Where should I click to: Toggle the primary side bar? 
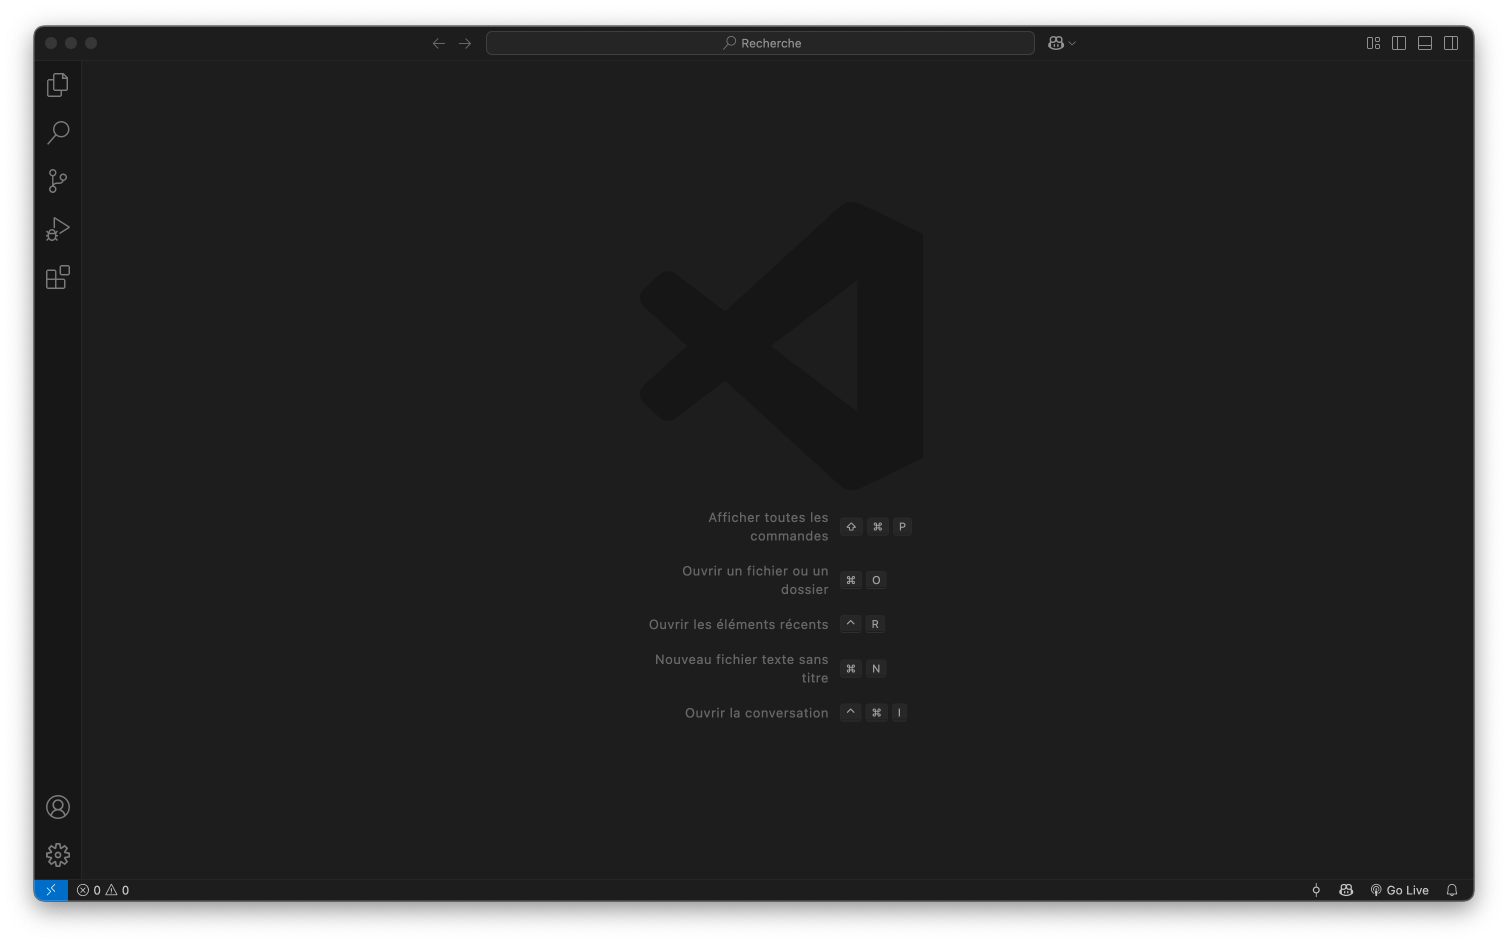click(x=1399, y=43)
